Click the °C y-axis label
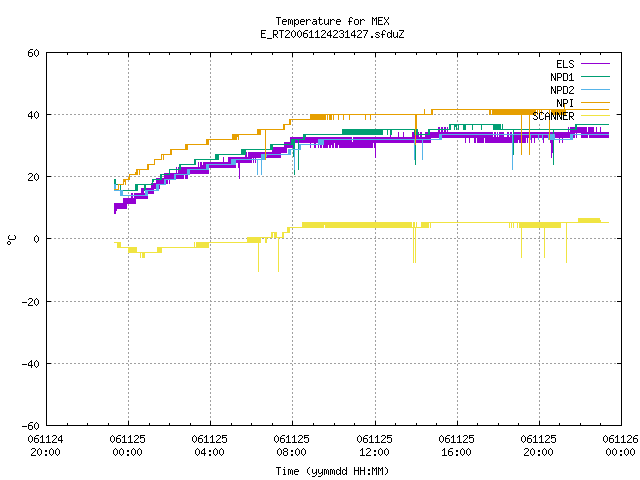The width and height of the screenshot is (640, 480). tap(11, 240)
